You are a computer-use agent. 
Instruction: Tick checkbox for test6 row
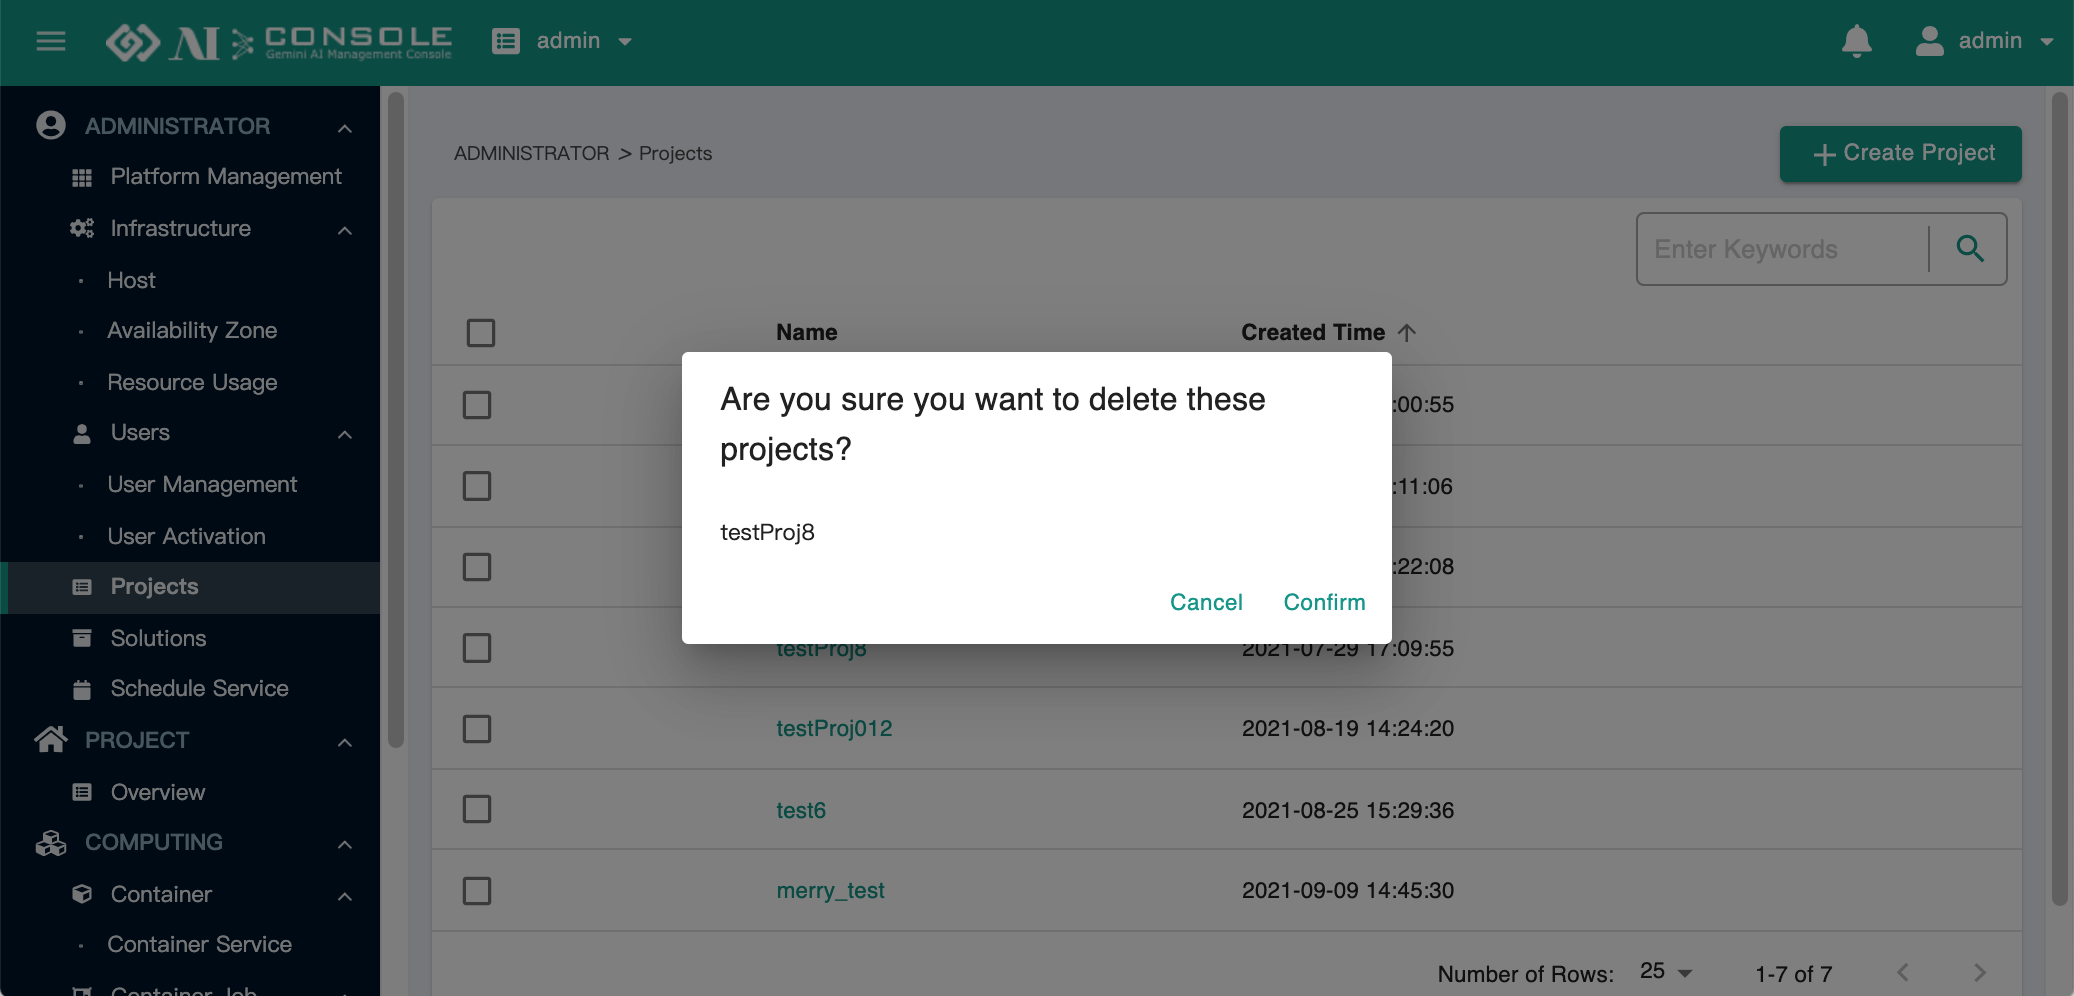click(x=477, y=809)
